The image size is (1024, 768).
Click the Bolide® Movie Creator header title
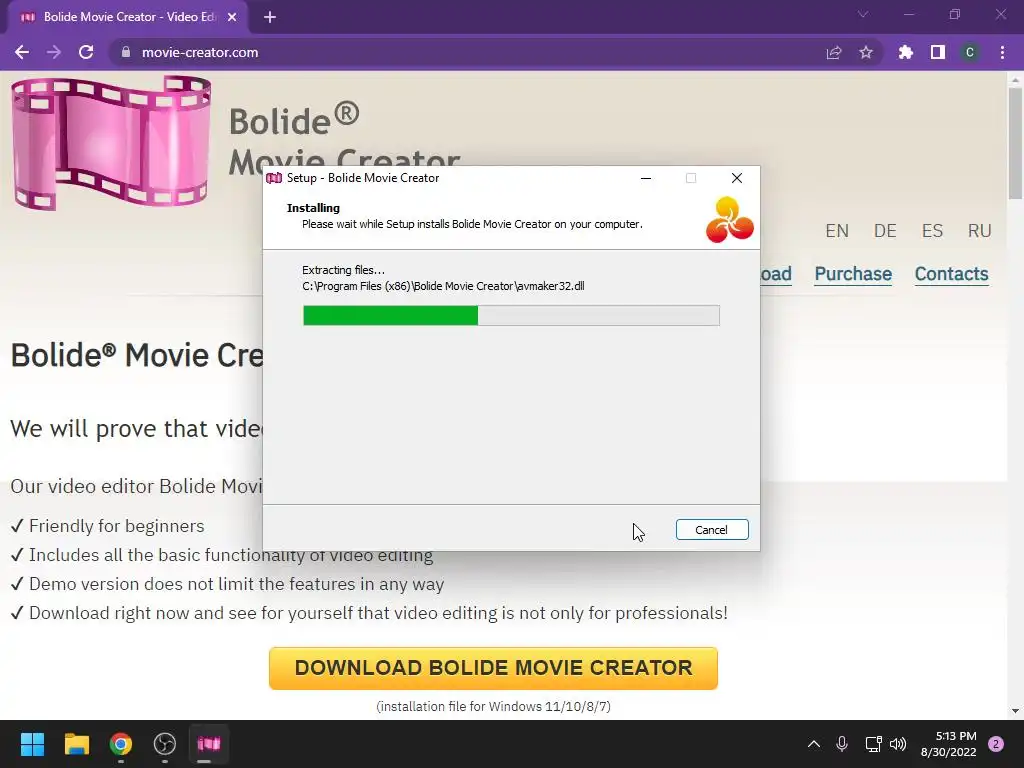344,140
